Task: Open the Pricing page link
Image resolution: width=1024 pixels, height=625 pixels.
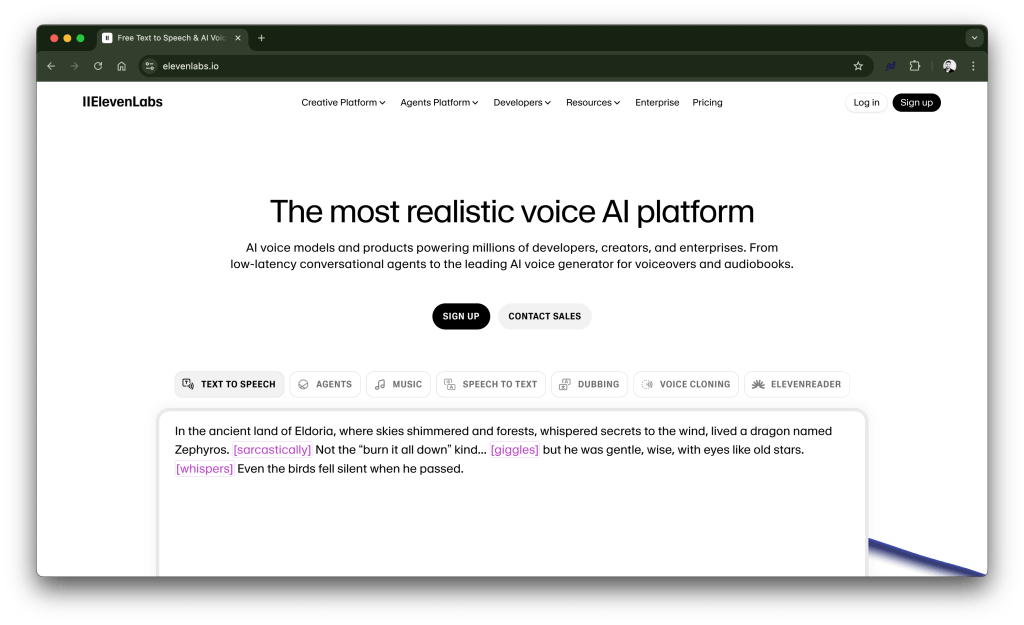Action: click(x=707, y=103)
